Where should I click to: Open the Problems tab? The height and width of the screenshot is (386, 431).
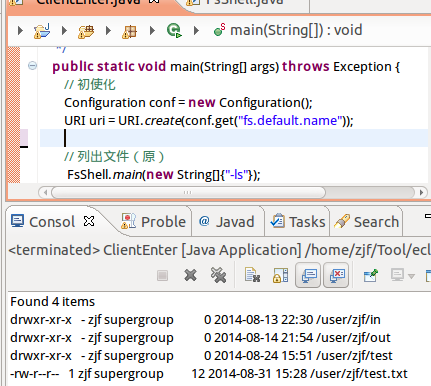(153, 222)
